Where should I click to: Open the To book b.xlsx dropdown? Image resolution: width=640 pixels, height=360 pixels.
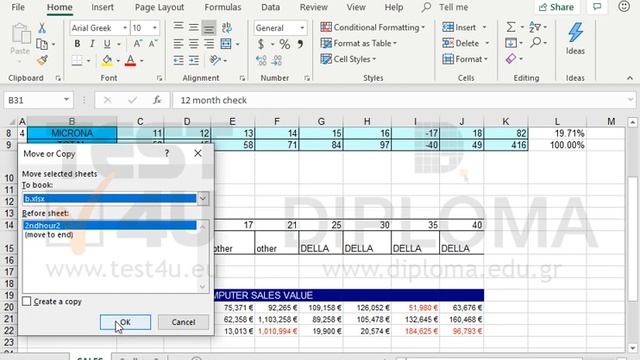pyautogui.click(x=203, y=199)
